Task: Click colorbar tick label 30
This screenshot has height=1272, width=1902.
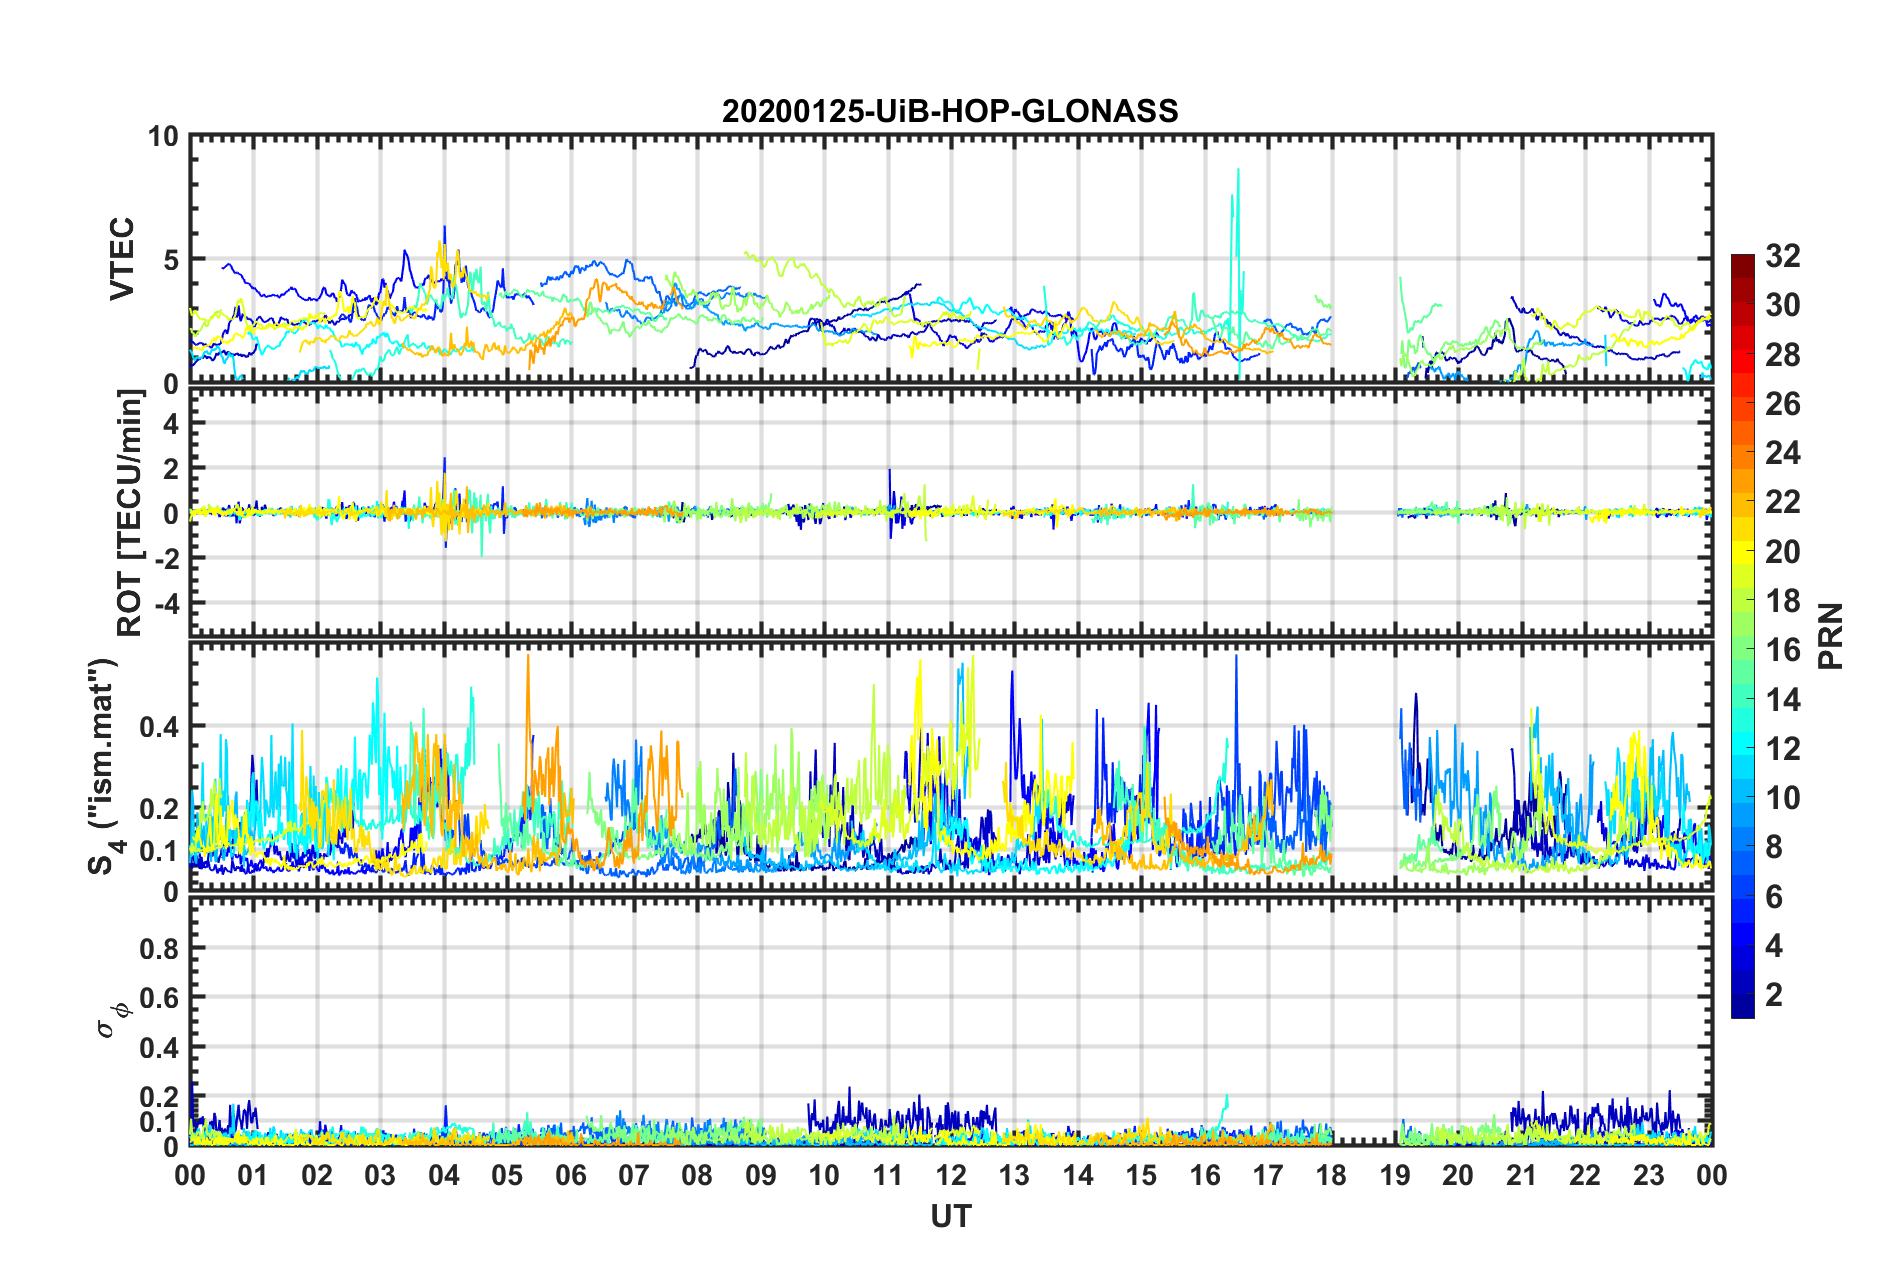Action: pos(1782,305)
